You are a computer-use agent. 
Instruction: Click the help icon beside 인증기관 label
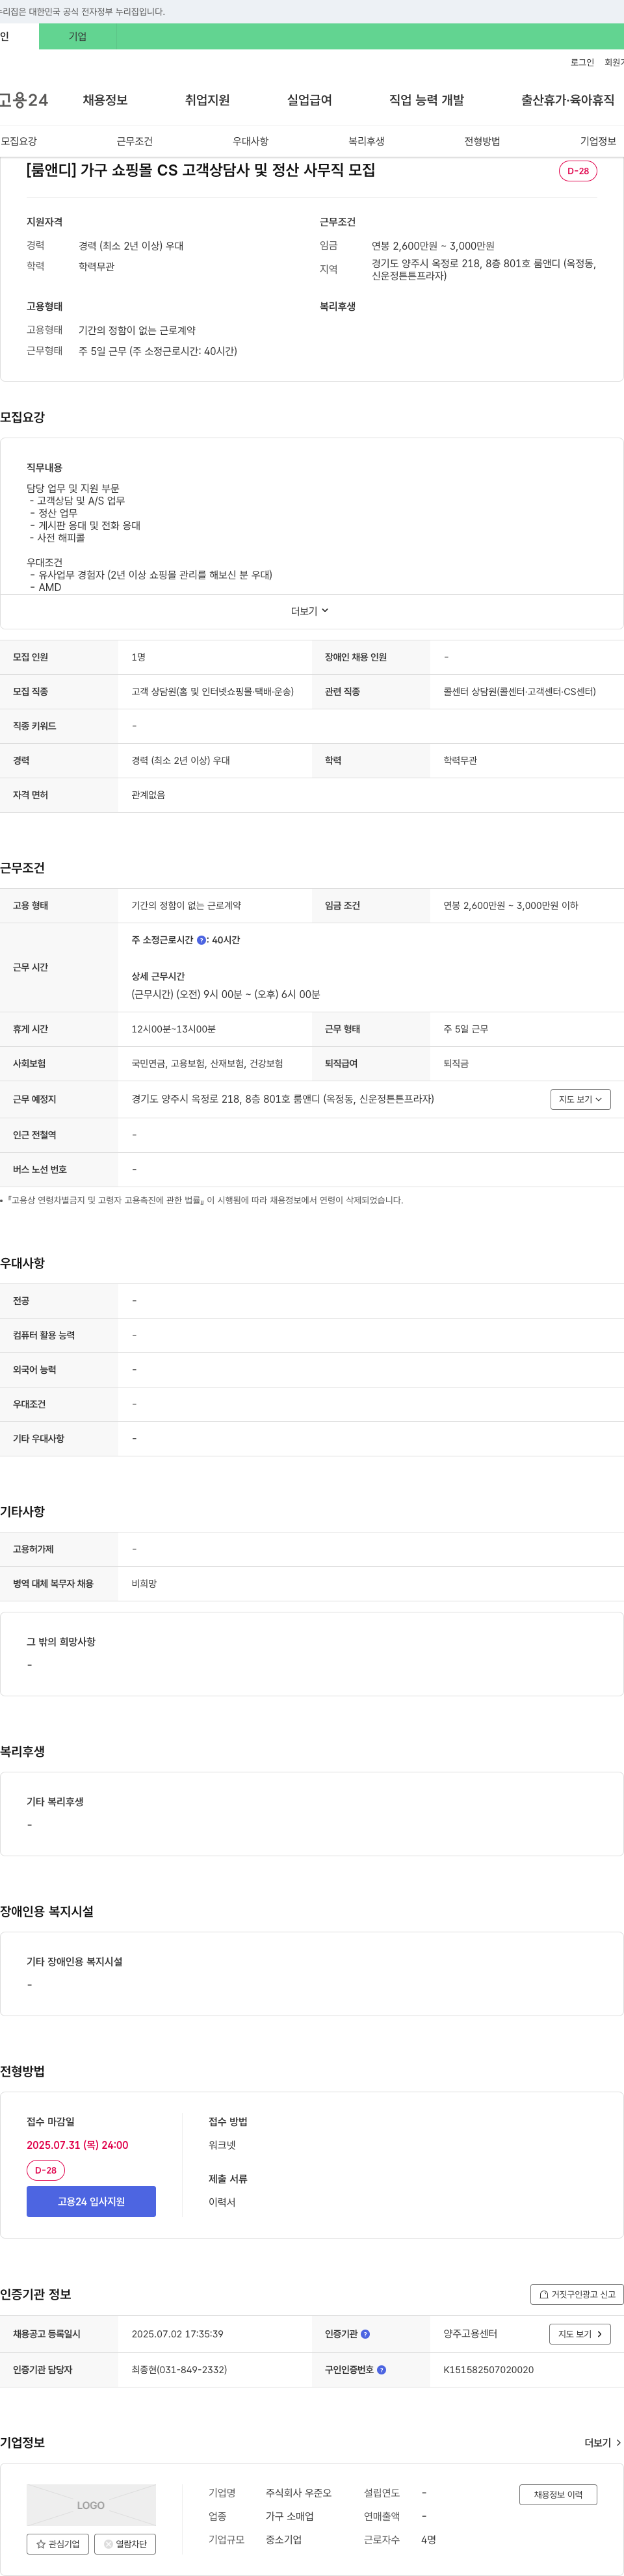point(365,2334)
